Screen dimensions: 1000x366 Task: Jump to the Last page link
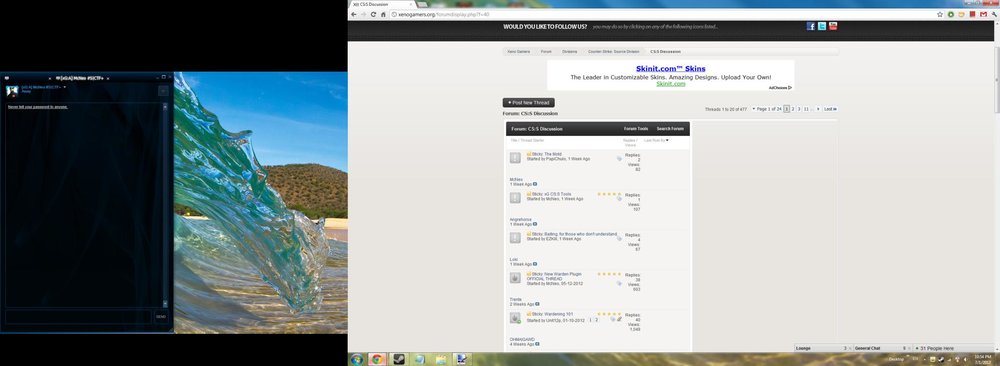(830, 109)
